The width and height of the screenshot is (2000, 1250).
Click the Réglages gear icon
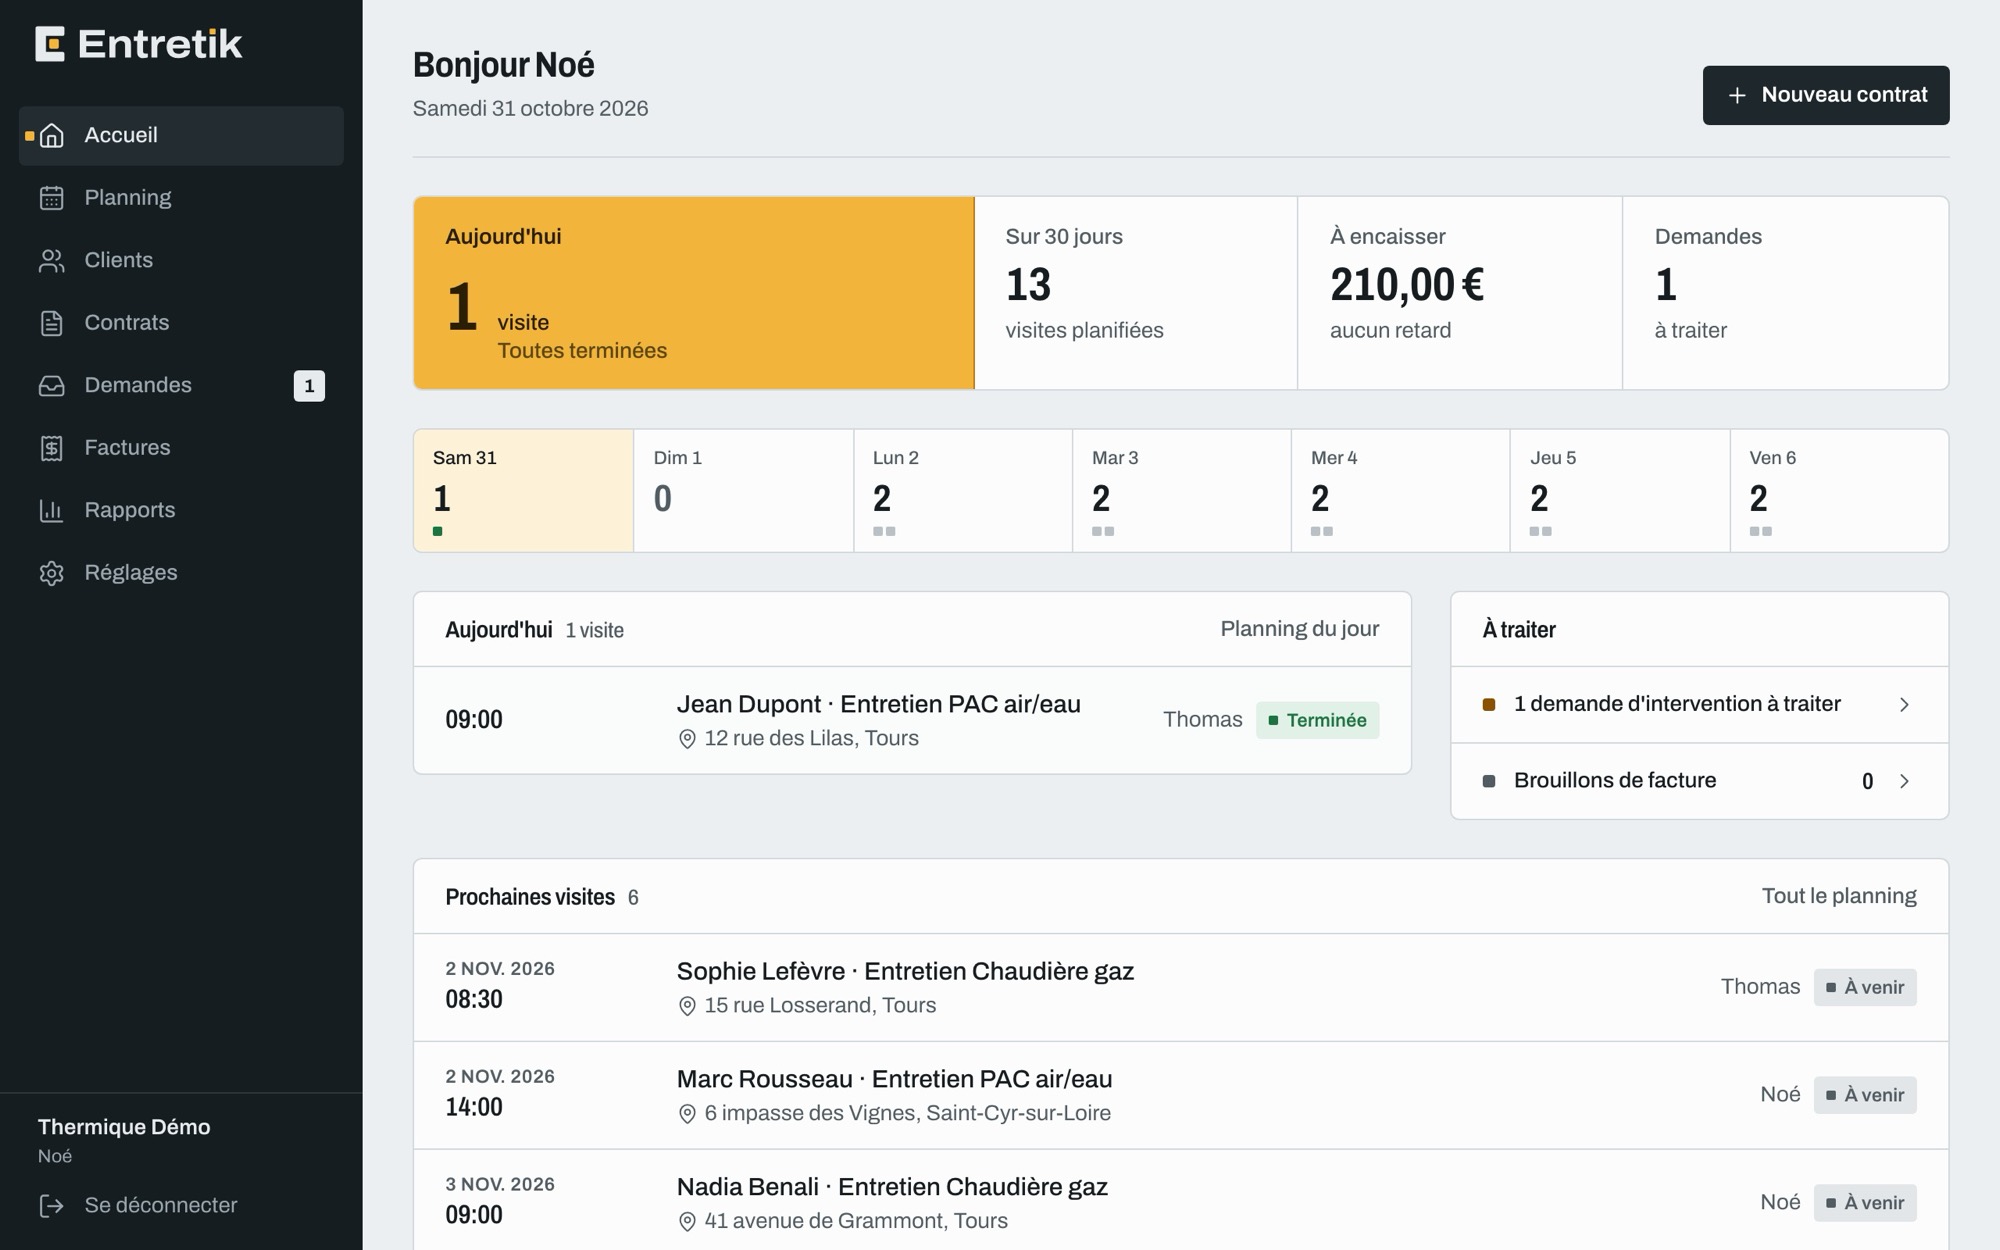tap(52, 573)
